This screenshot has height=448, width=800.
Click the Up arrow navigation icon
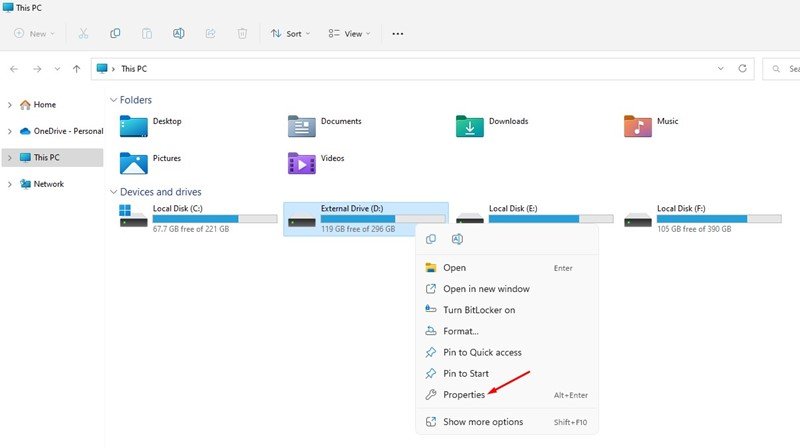[x=76, y=69]
